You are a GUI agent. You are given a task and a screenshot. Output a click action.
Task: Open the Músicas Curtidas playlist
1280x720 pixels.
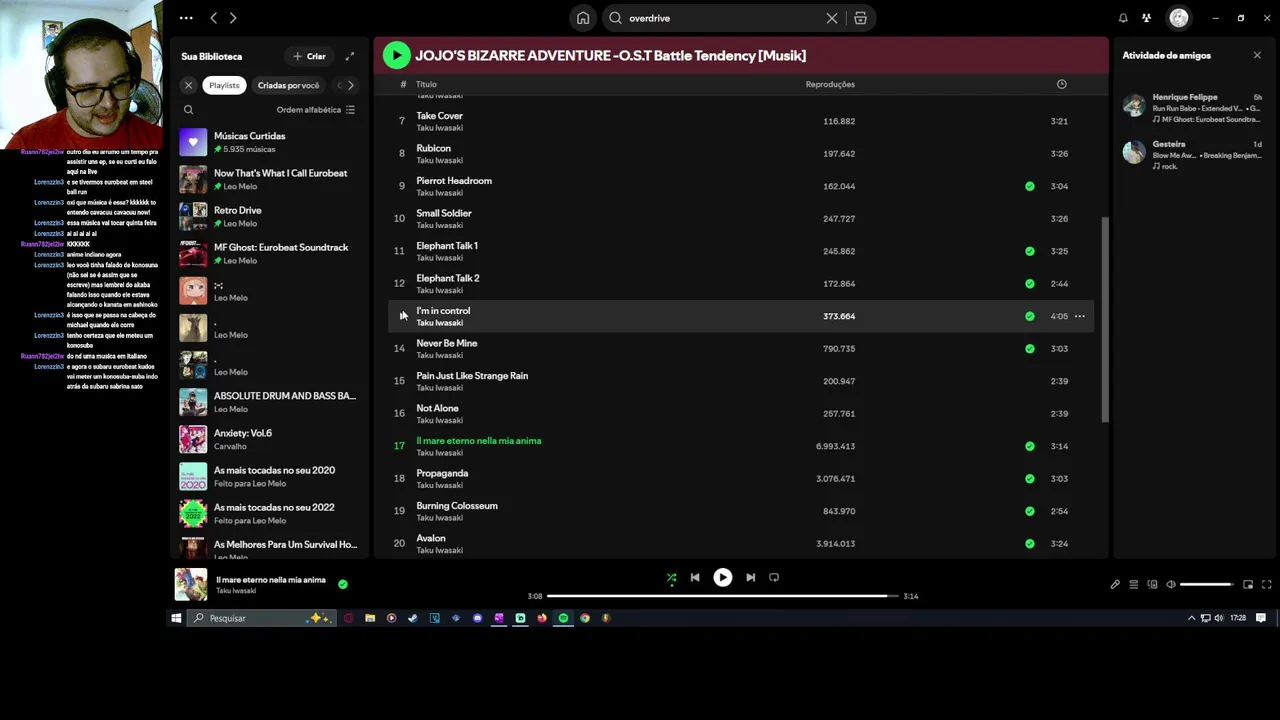(x=268, y=142)
